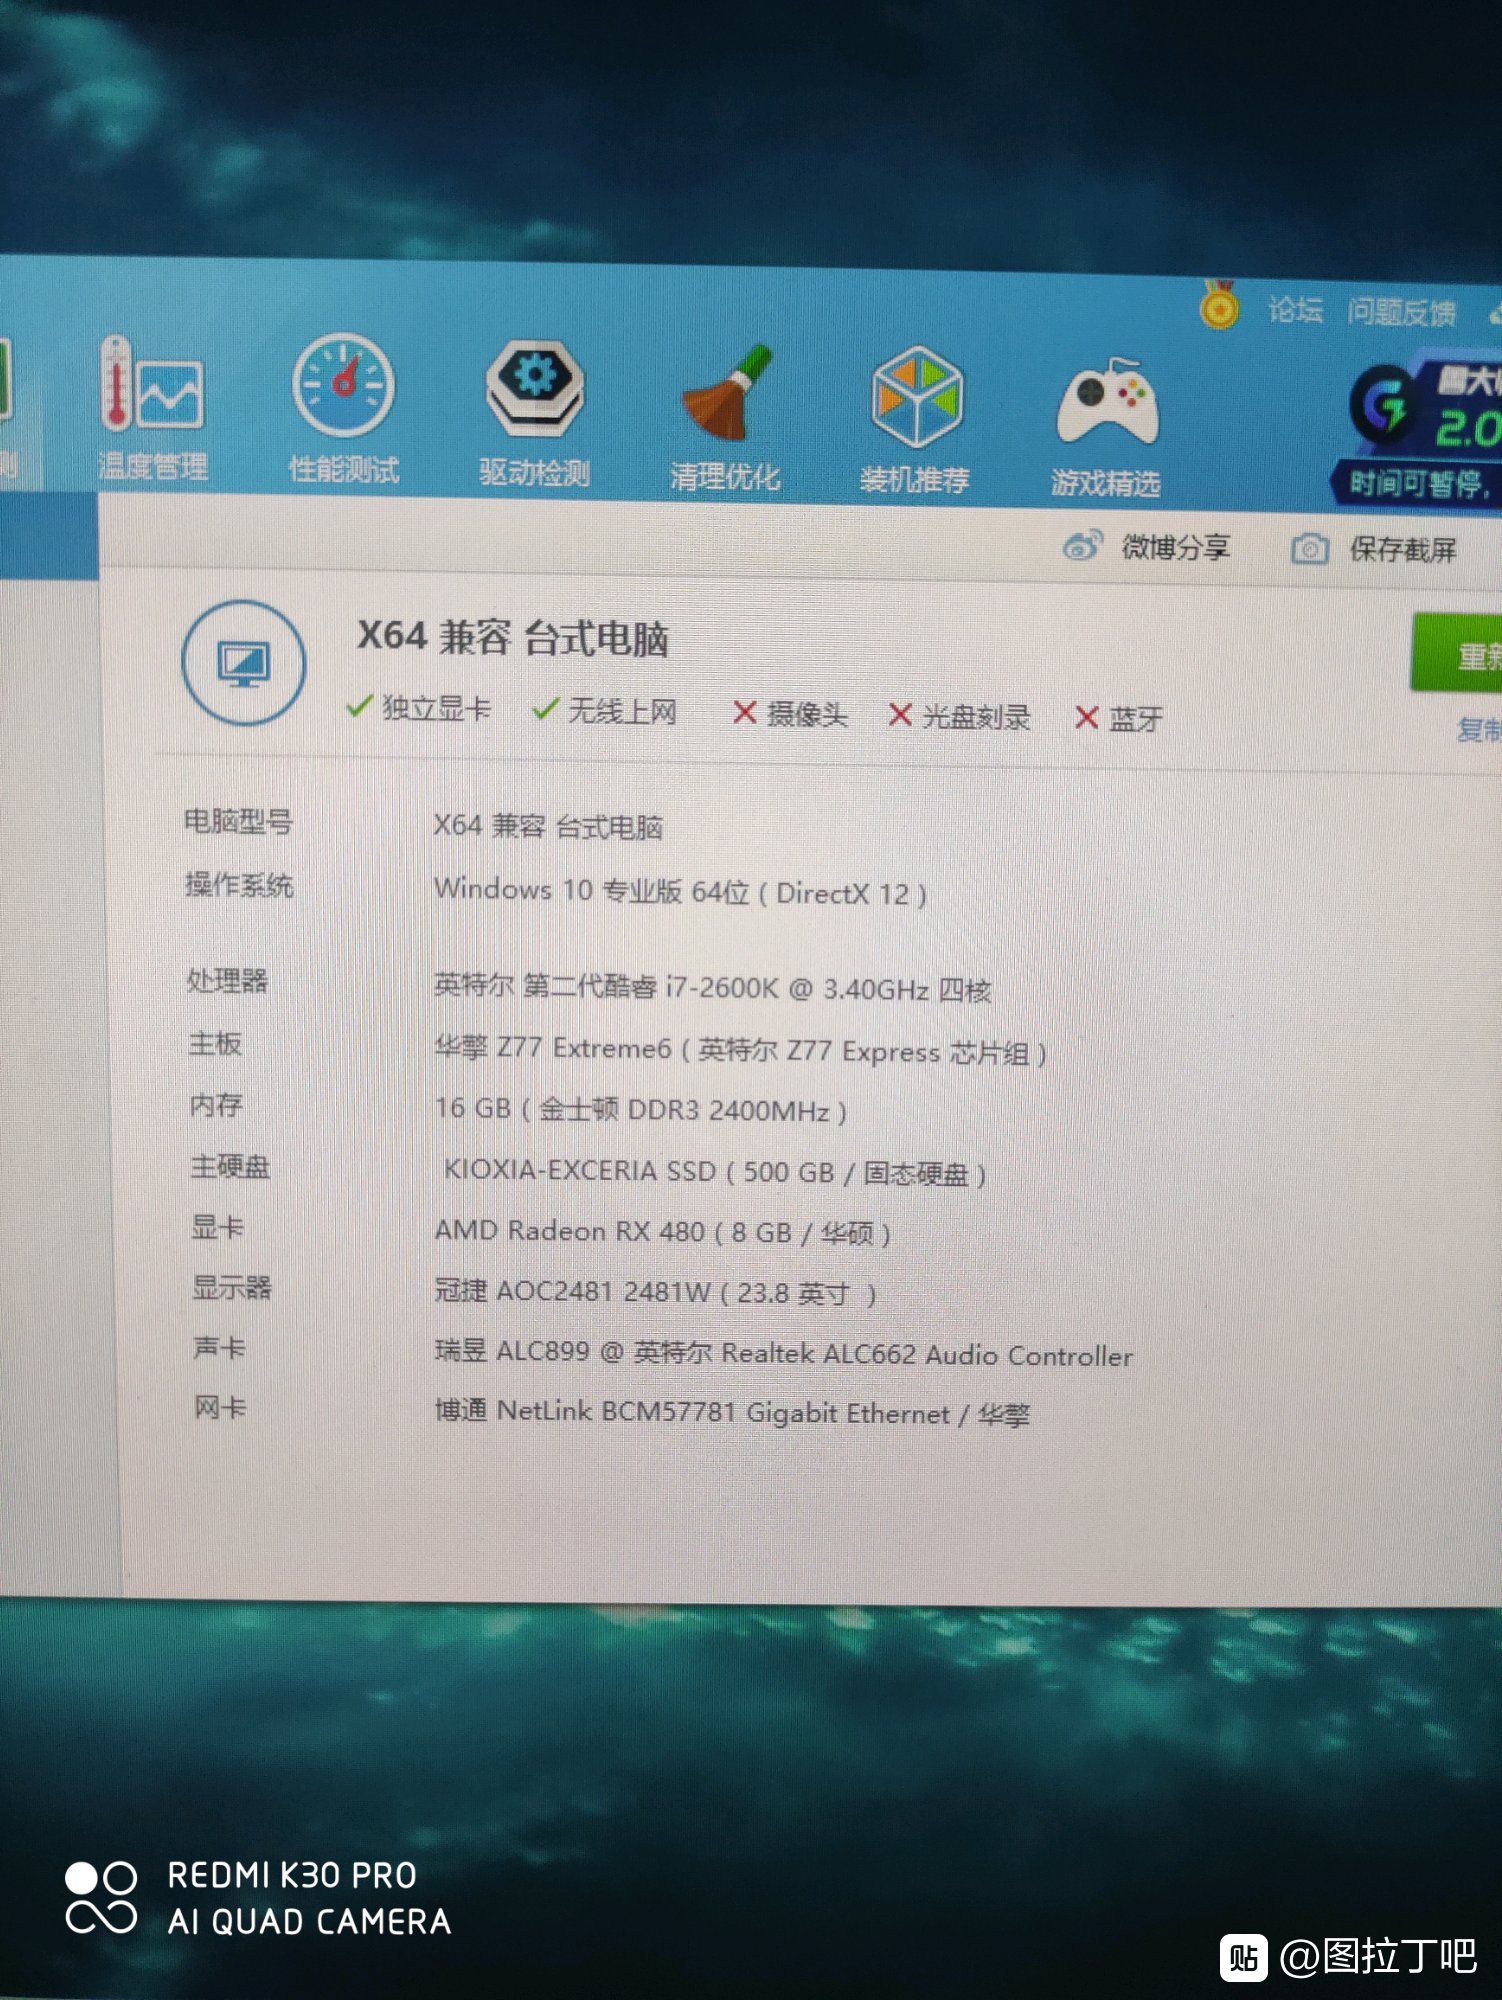Click the Weibo logo icon

[1082, 546]
